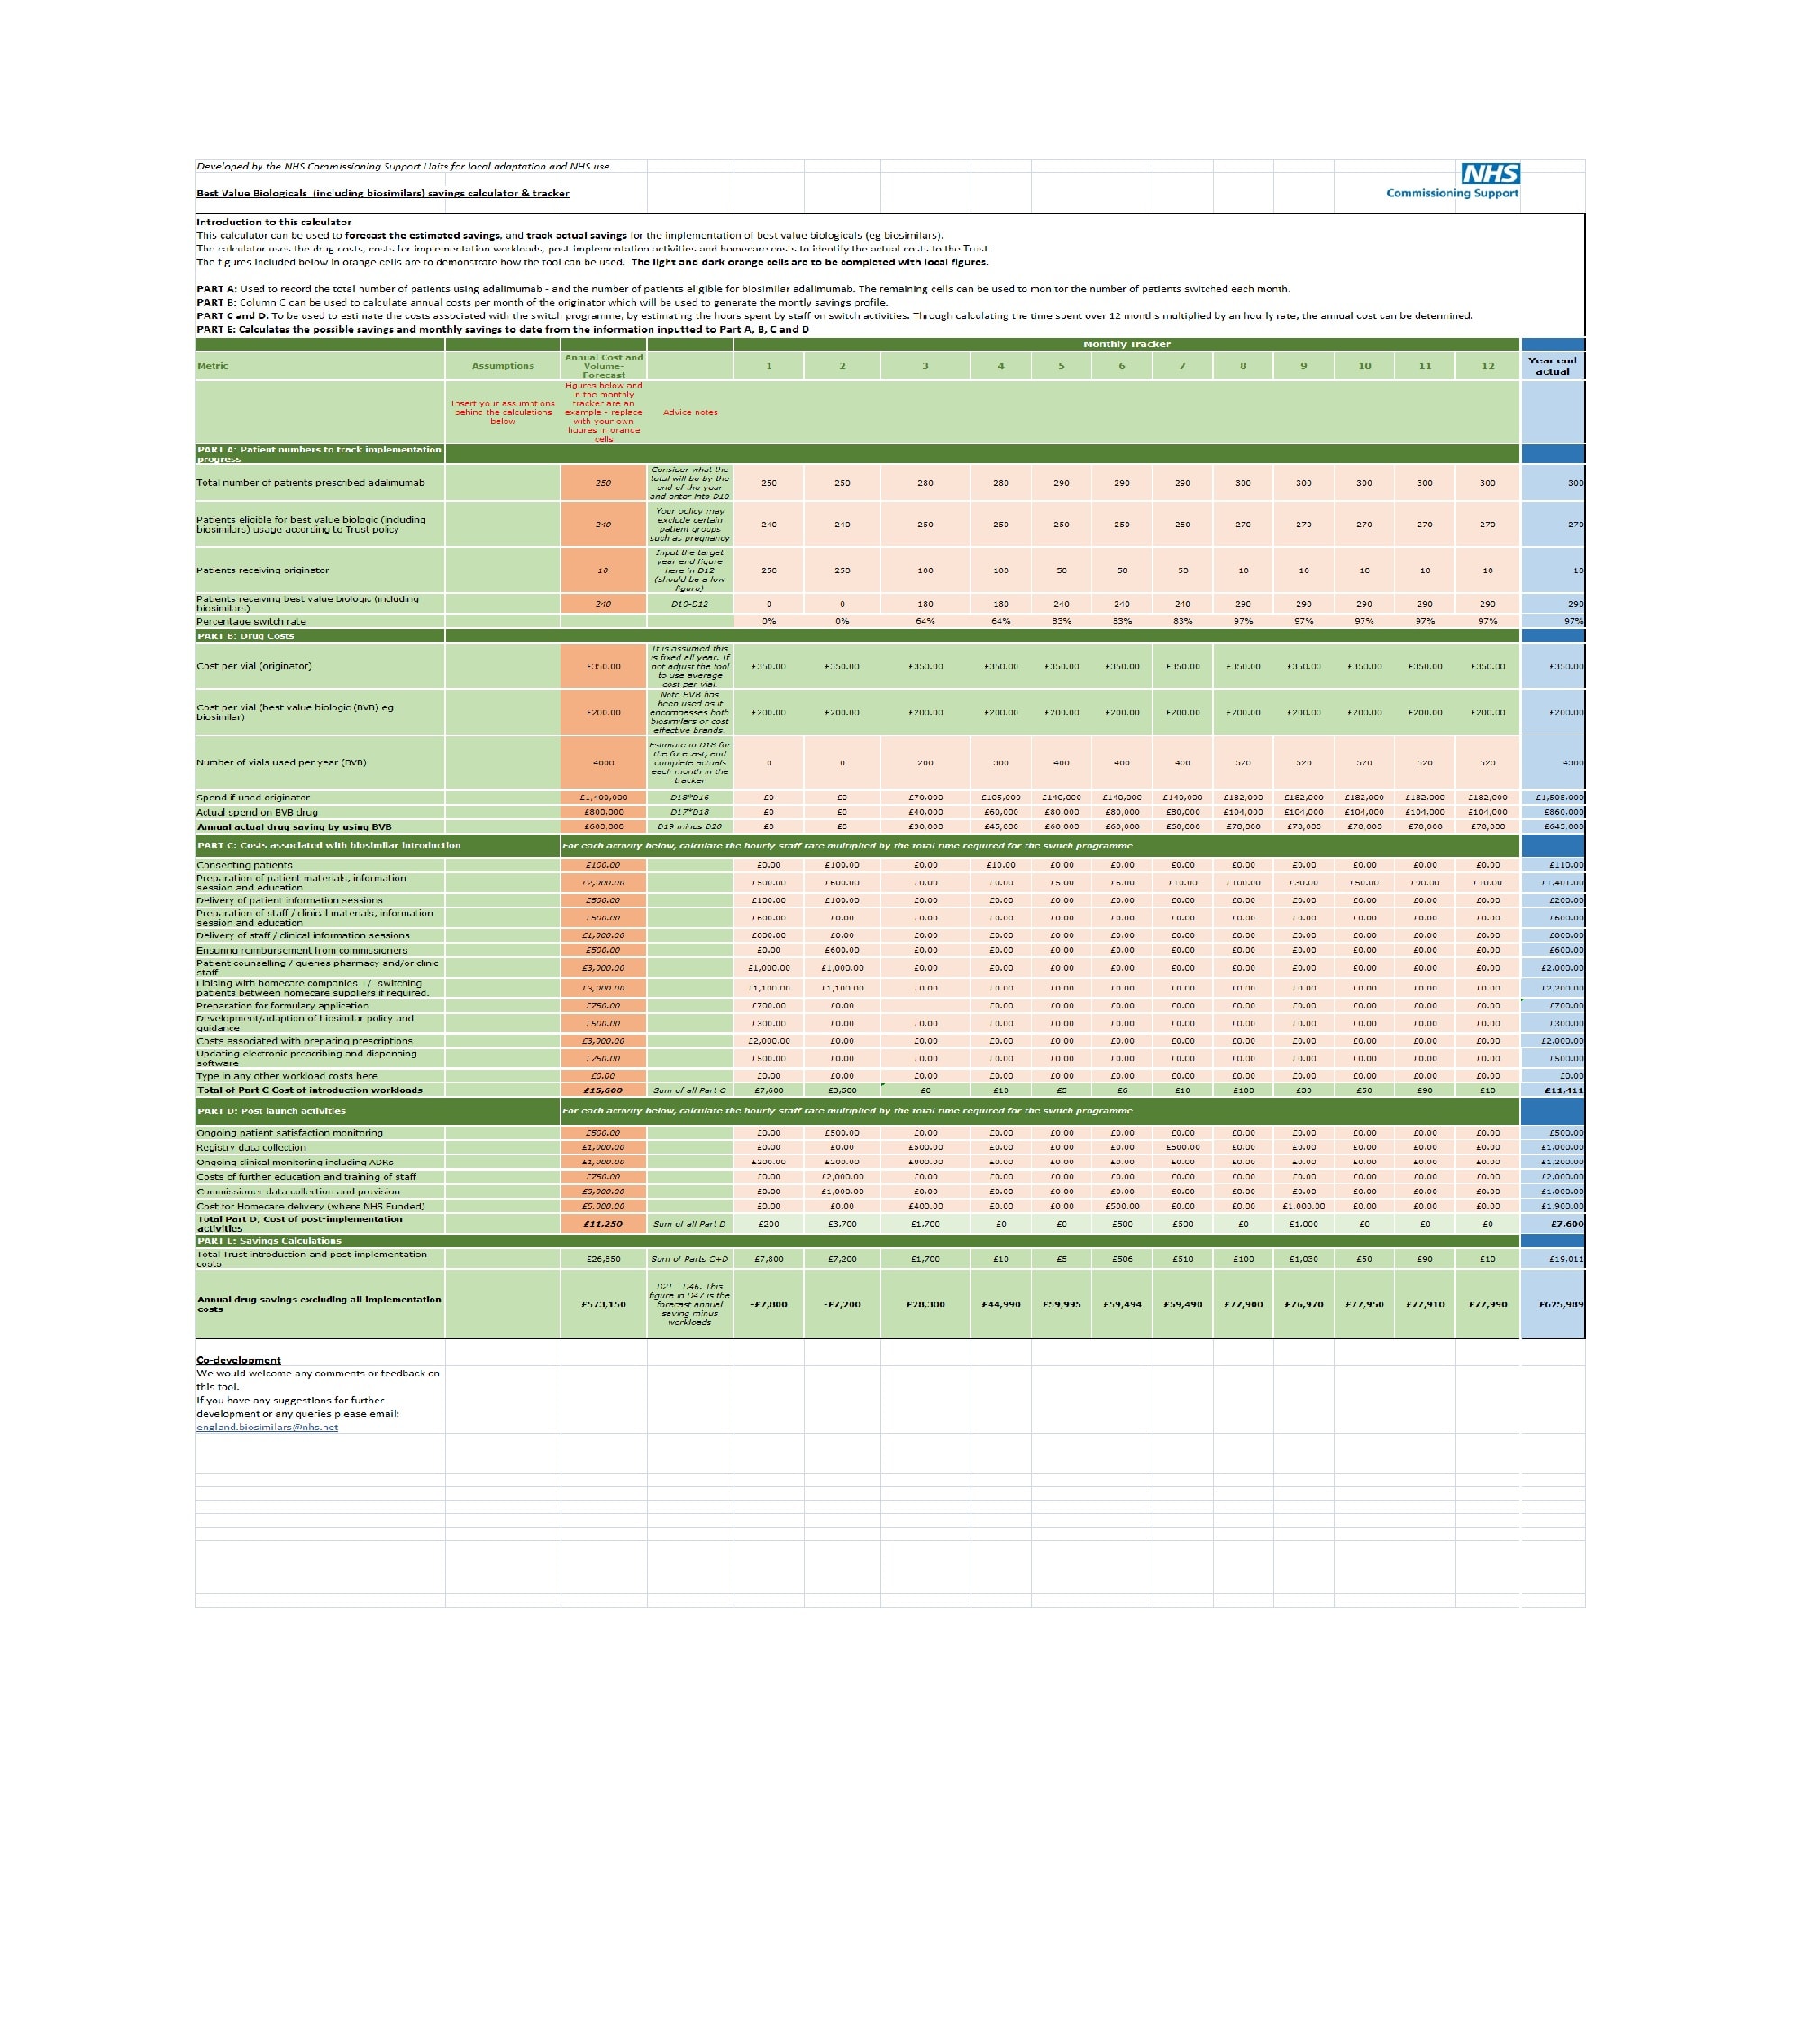Select the 'PART B: Drug Costs' section header
This screenshot has width=1796, height=2044.
320,636
